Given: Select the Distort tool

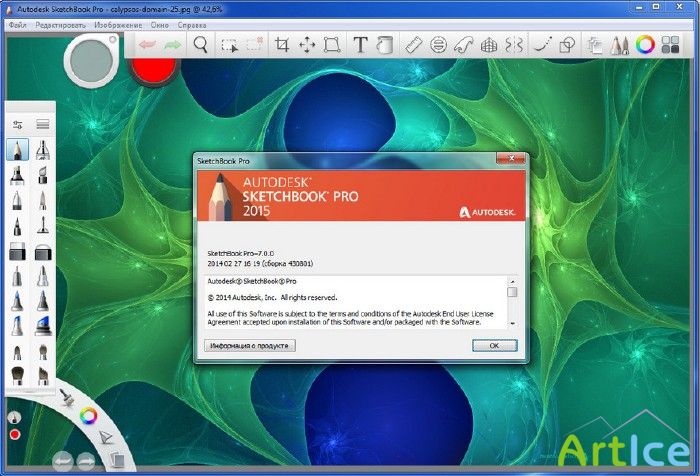Looking at the screenshot, I should 332,45.
